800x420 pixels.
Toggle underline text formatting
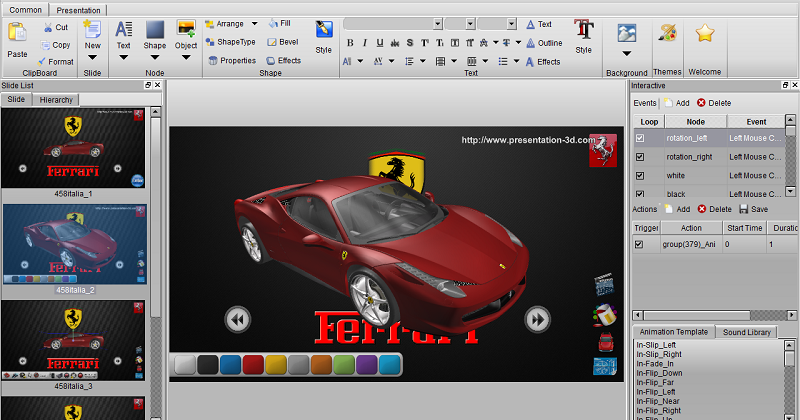pos(380,43)
